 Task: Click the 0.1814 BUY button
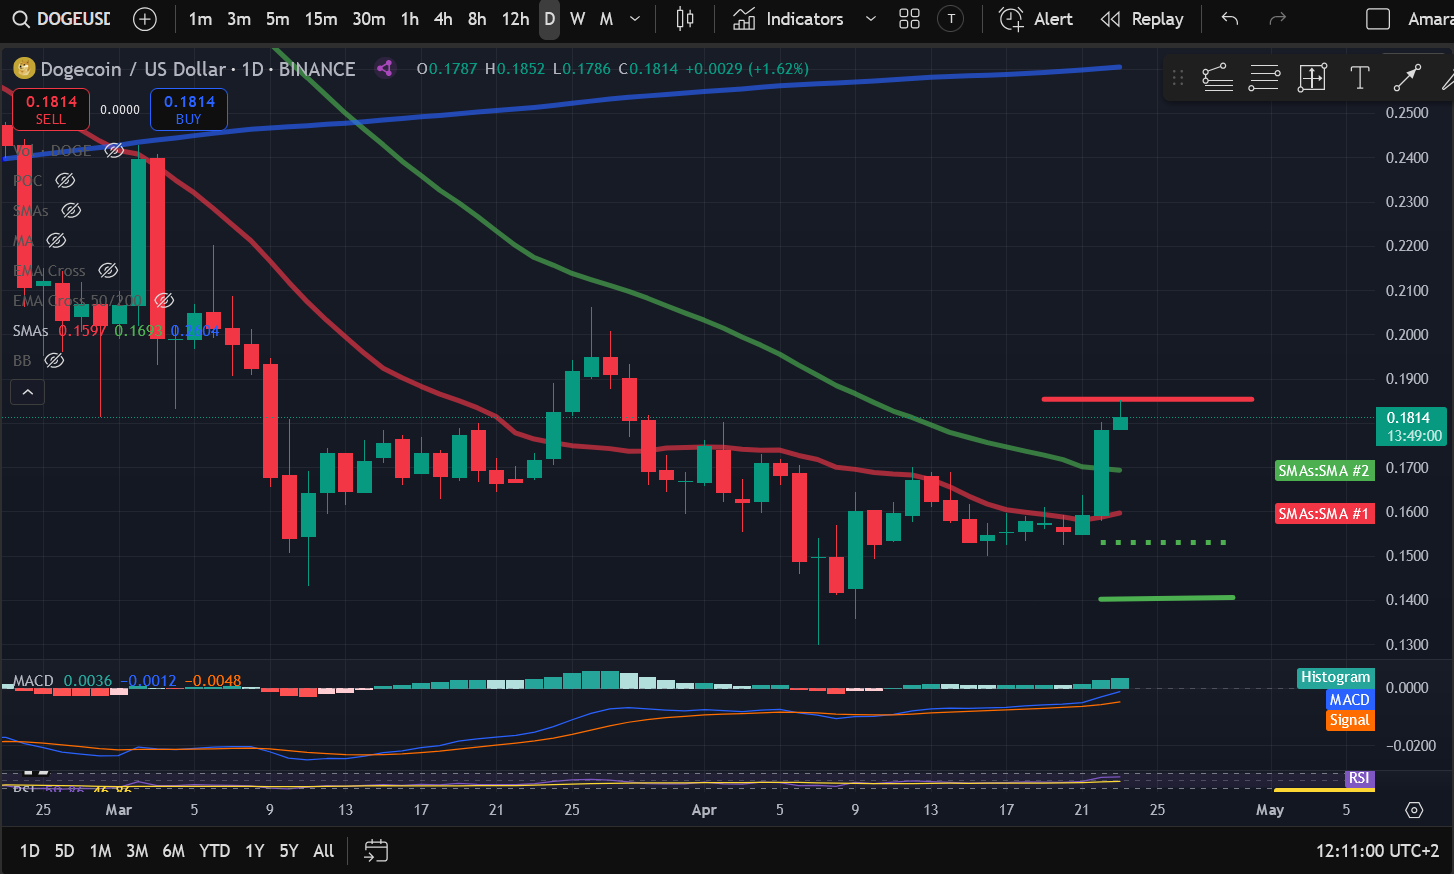click(189, 109)
